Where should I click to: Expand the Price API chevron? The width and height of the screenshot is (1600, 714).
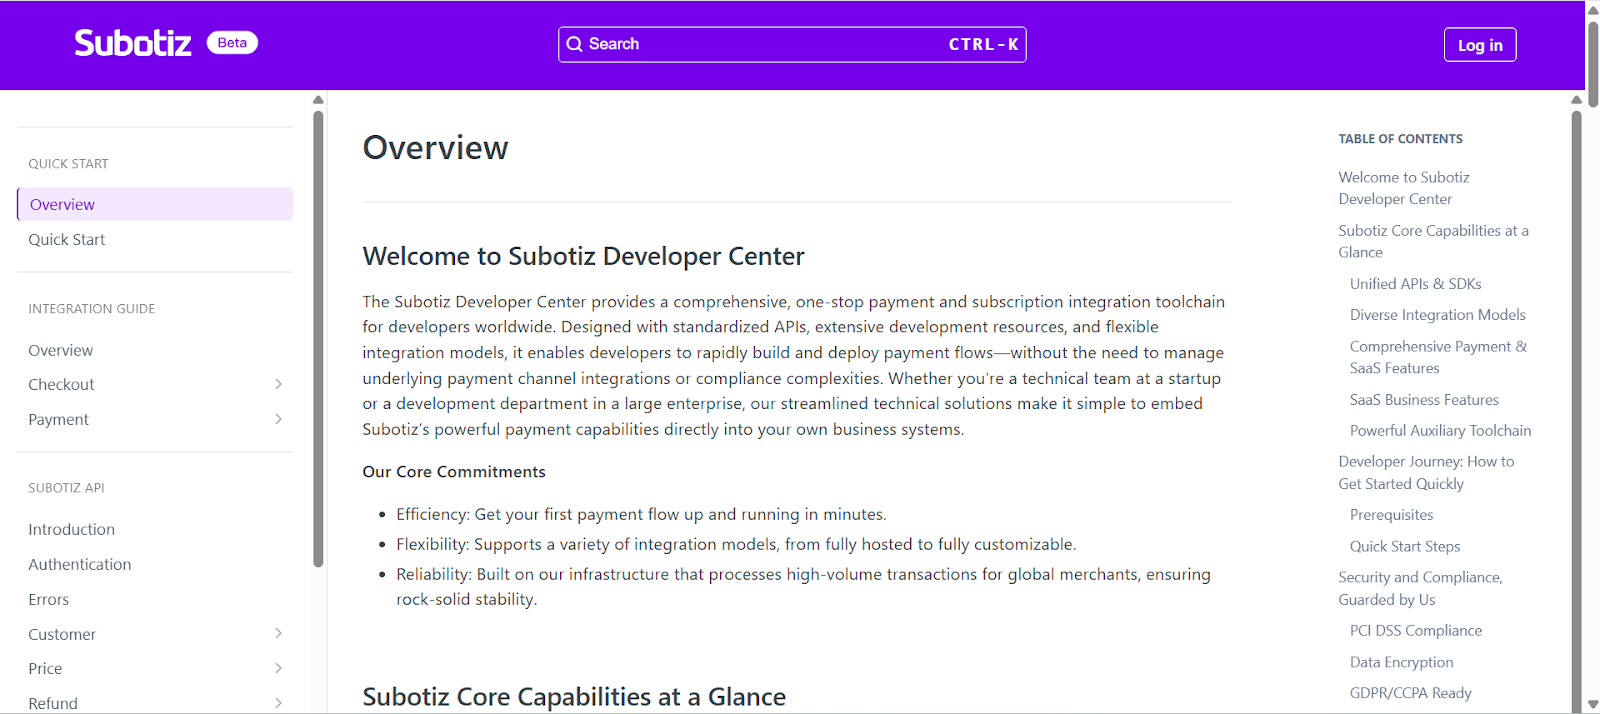(x=278, y=668)
